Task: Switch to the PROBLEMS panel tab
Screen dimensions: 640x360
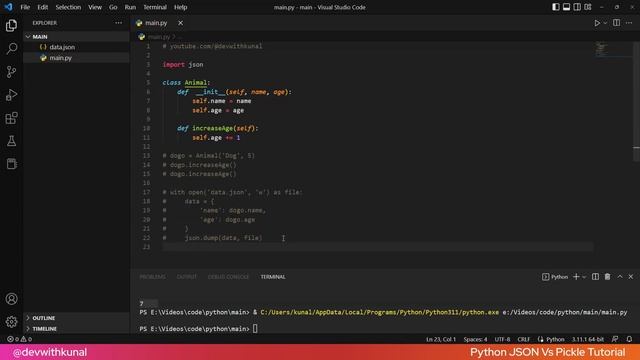Action: 152,277
